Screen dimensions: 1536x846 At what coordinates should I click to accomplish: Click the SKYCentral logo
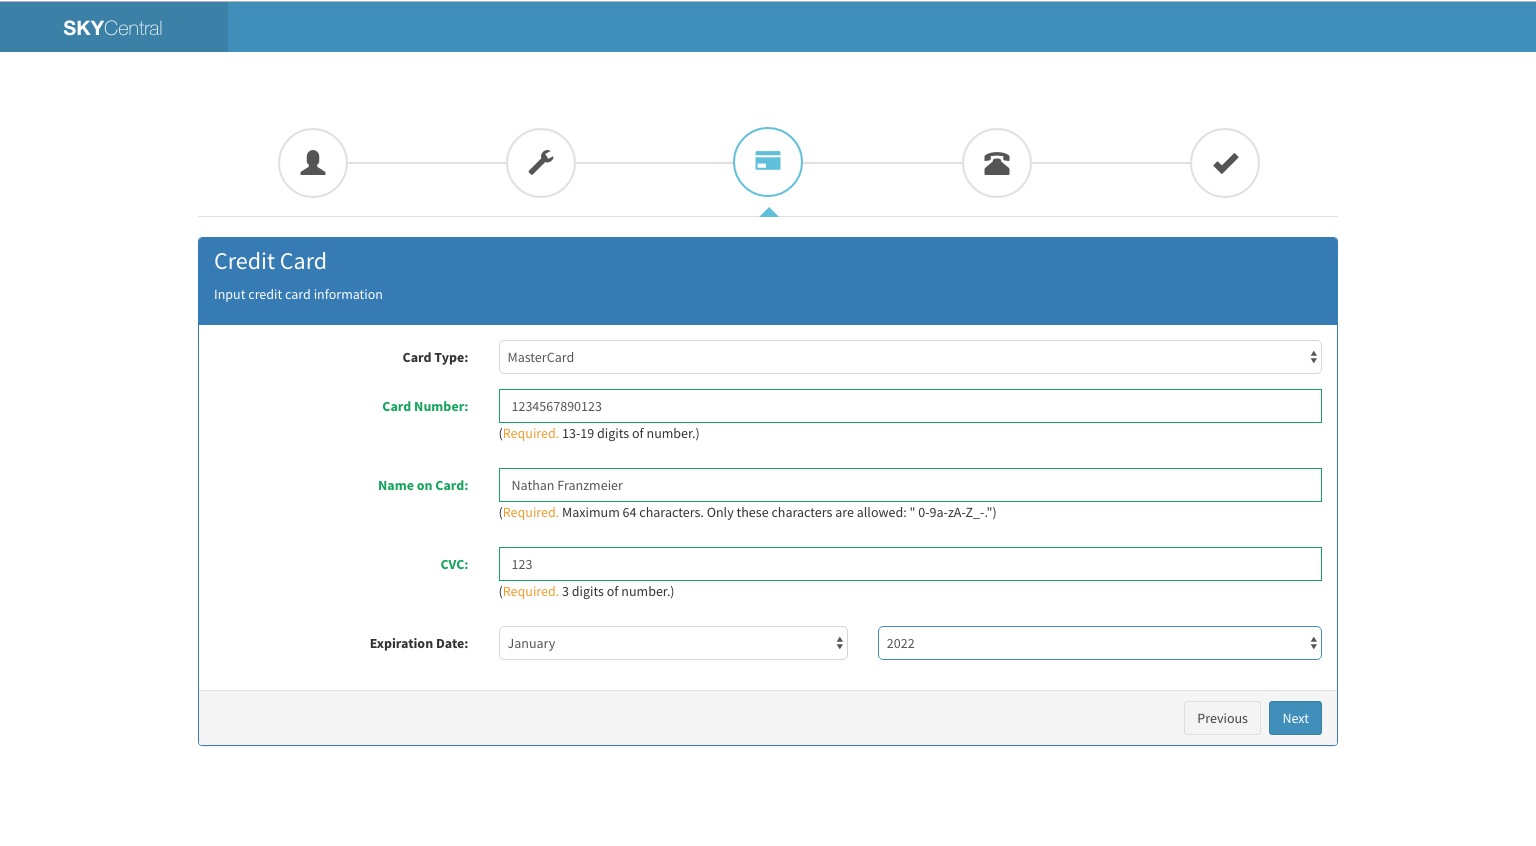click(113, 28)
